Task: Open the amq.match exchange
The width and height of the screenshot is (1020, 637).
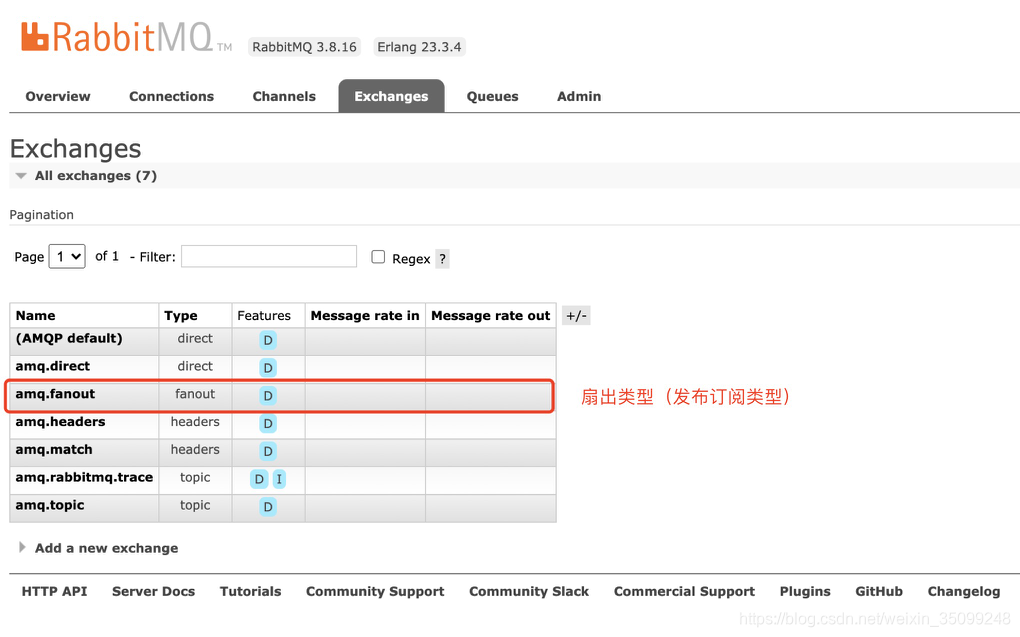Action: click(54, 450)
